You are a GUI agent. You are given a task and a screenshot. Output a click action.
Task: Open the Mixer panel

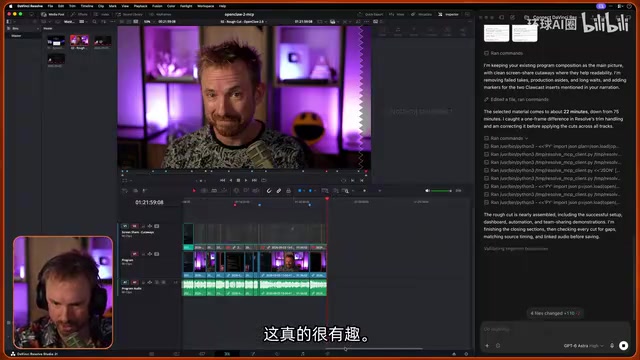tap(397, 14)
